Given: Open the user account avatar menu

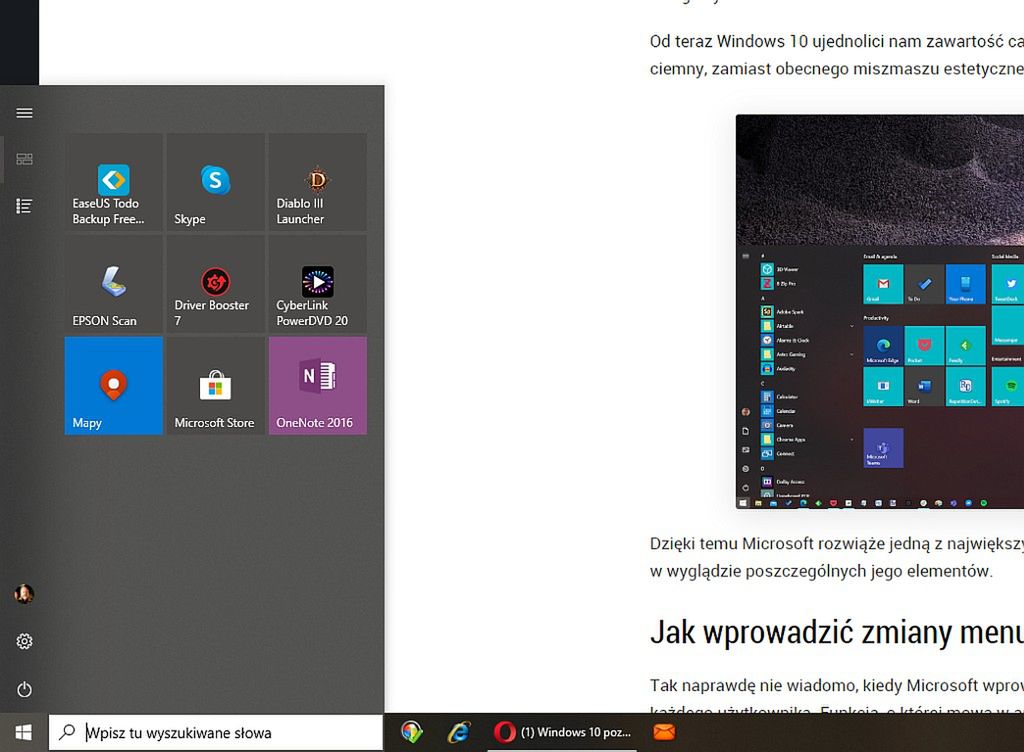Looking at the screenshot, I should pos(24,594).
